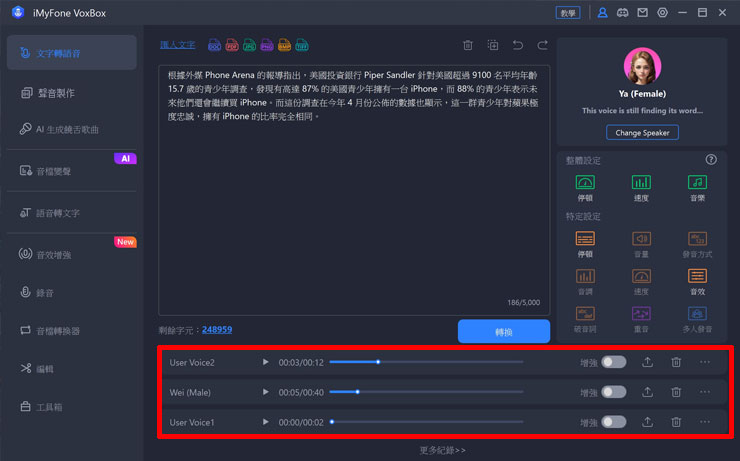Import a PDF file icon
This screenshot has height=461, width=740.
click(232, 45)
